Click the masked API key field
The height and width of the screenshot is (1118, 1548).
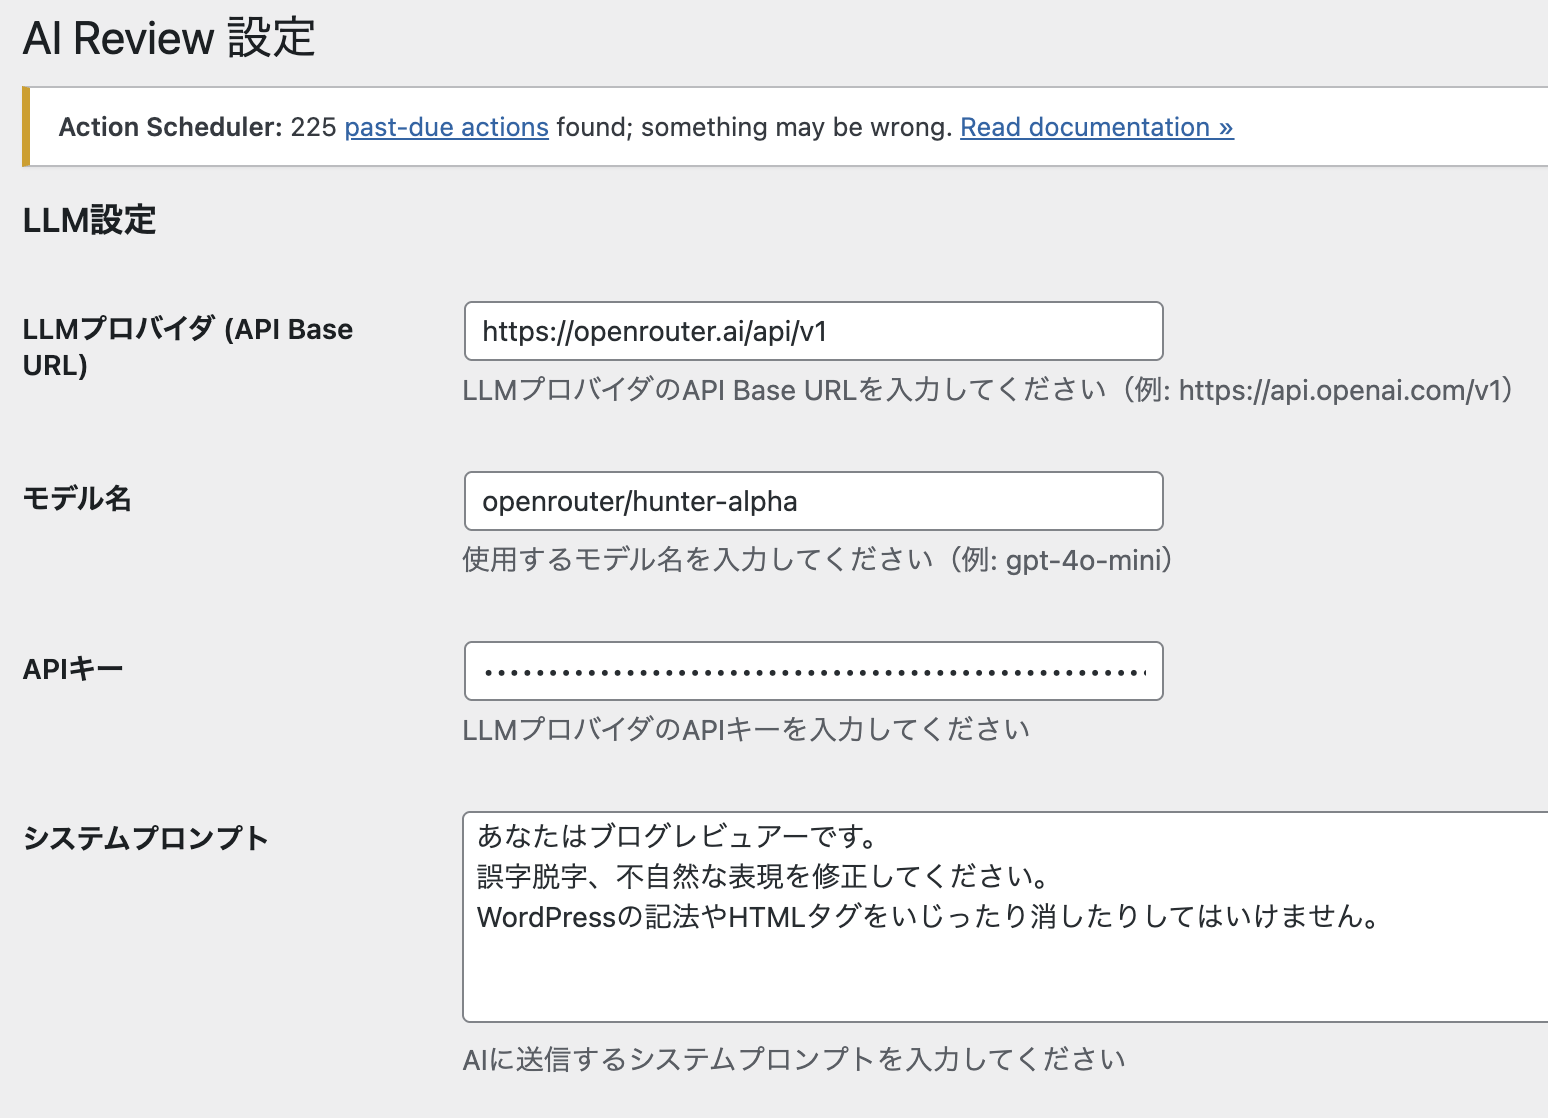(813, 671)
